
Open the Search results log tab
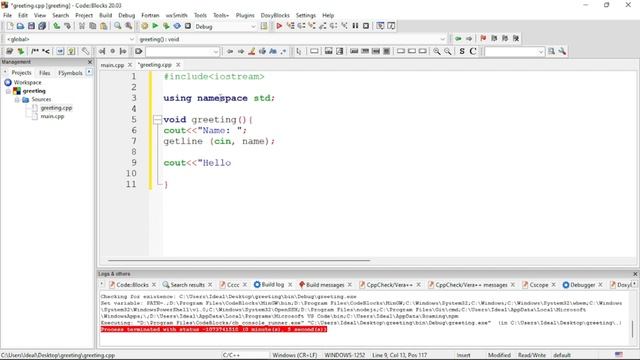187,285
